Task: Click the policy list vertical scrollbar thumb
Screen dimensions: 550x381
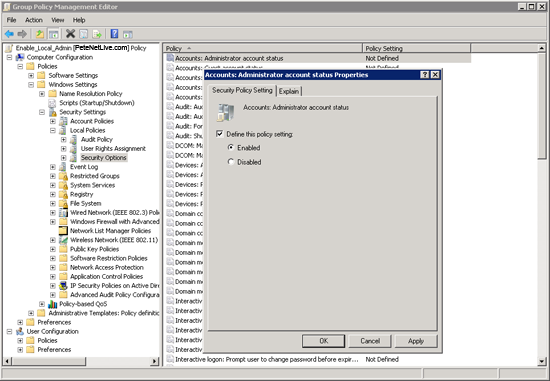Action: pos(542,105)
